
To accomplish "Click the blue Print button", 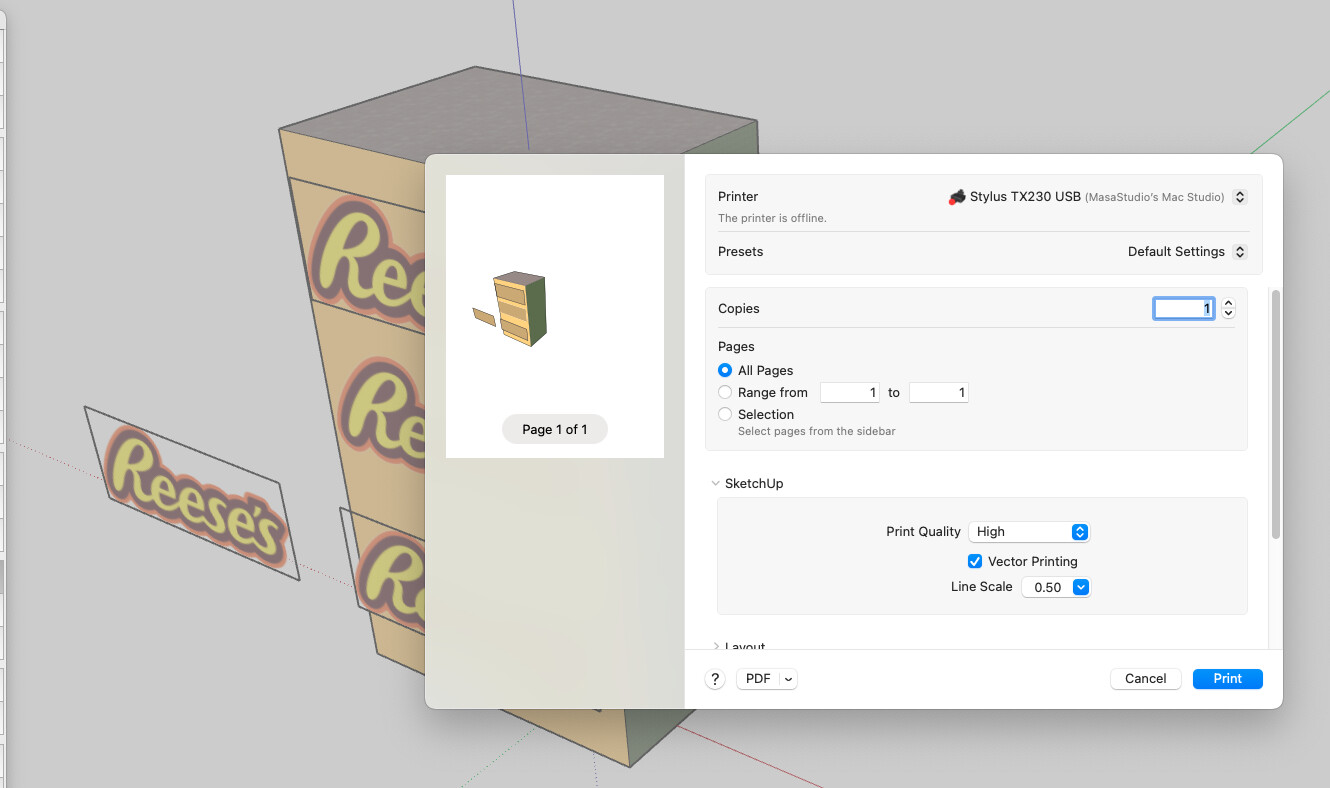I will [x=1228, y=679].
